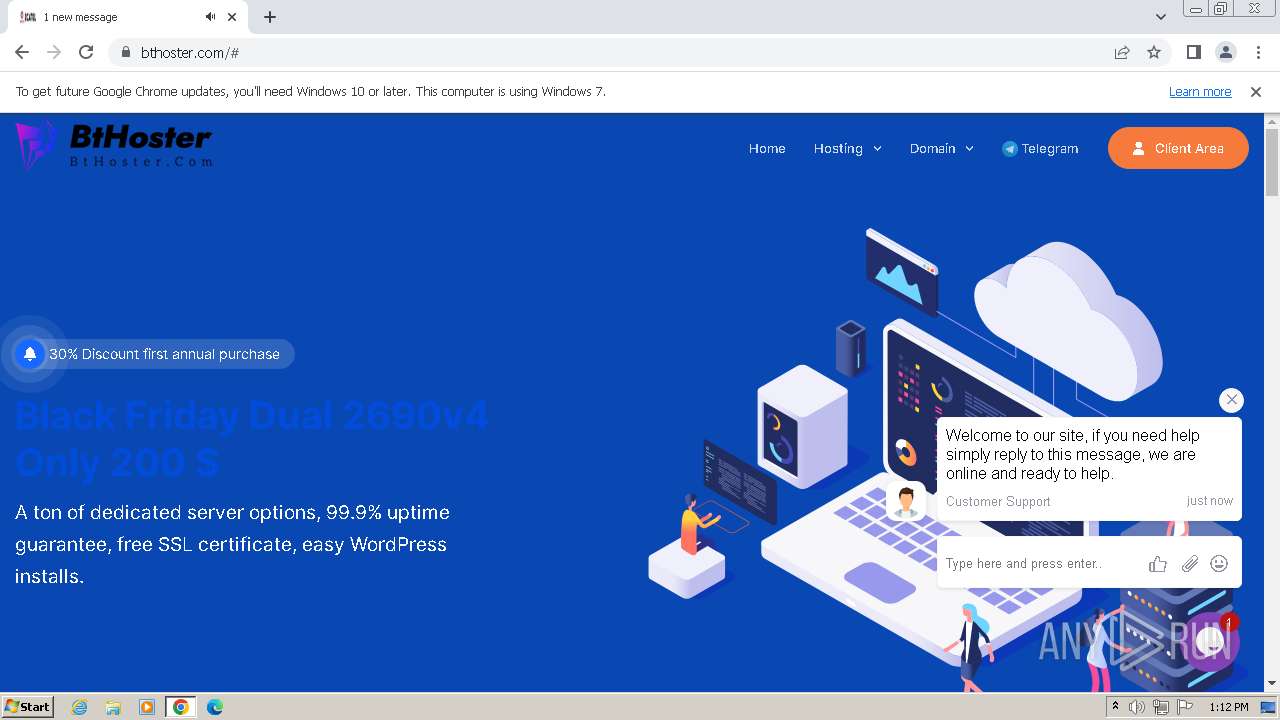
Task: Open the chat widget bubble
Action: (1210, 642)
